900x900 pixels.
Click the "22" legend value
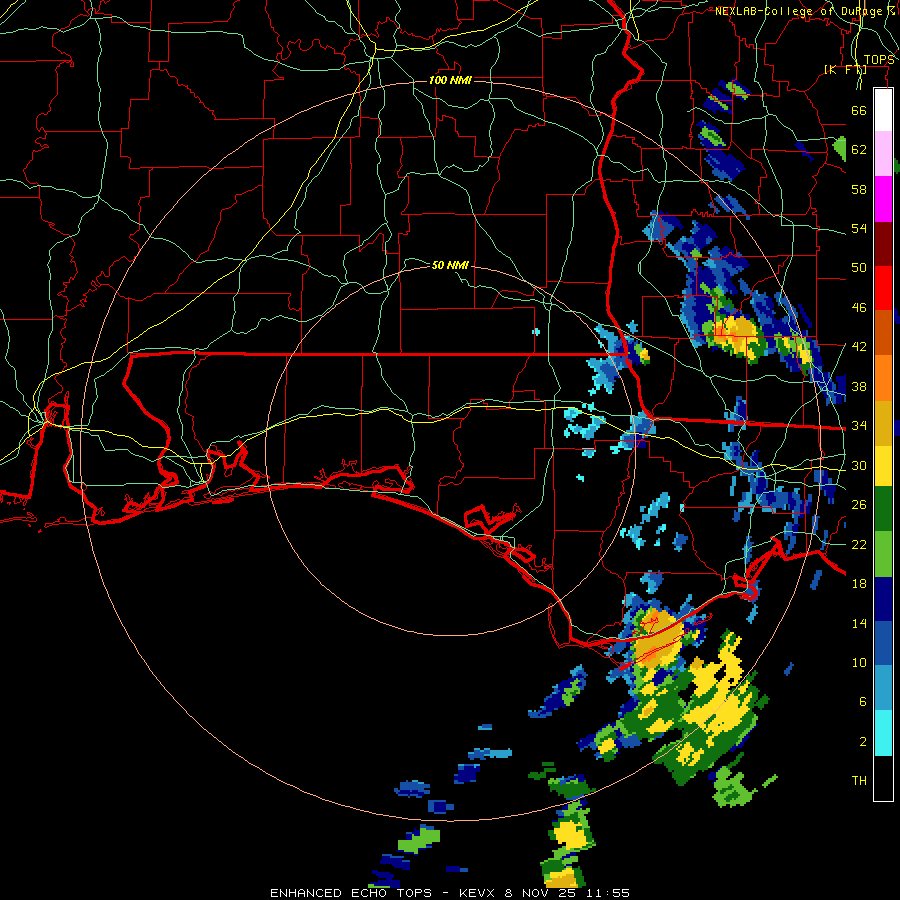click(x=859, y=544)
